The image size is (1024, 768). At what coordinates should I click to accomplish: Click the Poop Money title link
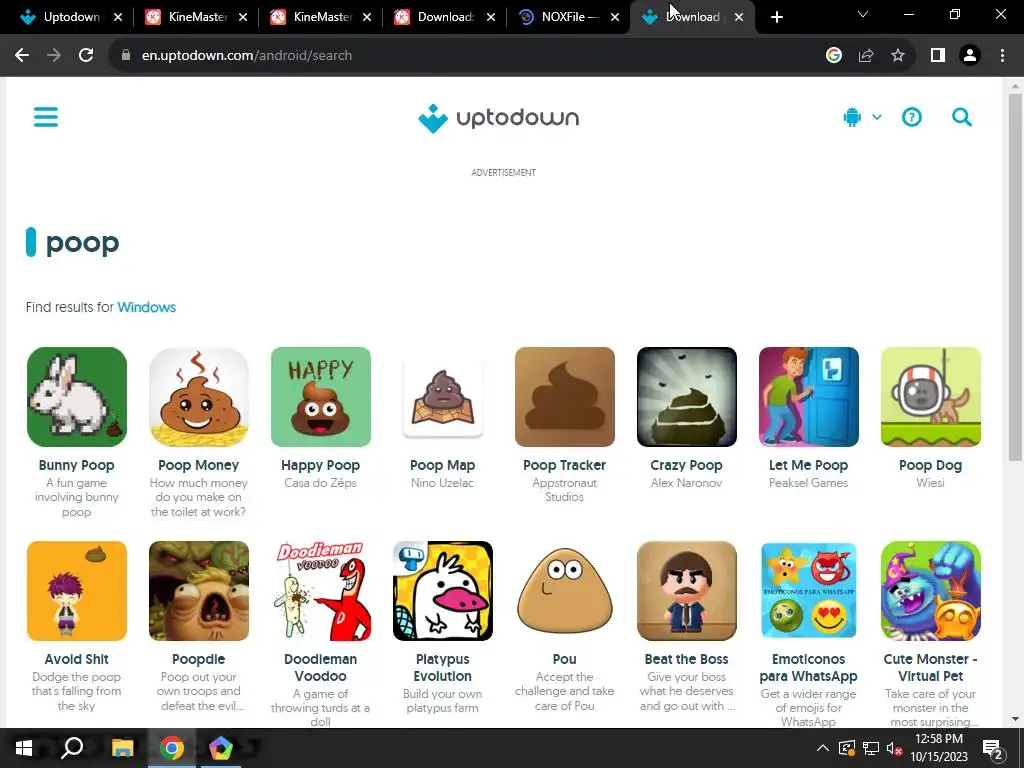tap(199, 465)
